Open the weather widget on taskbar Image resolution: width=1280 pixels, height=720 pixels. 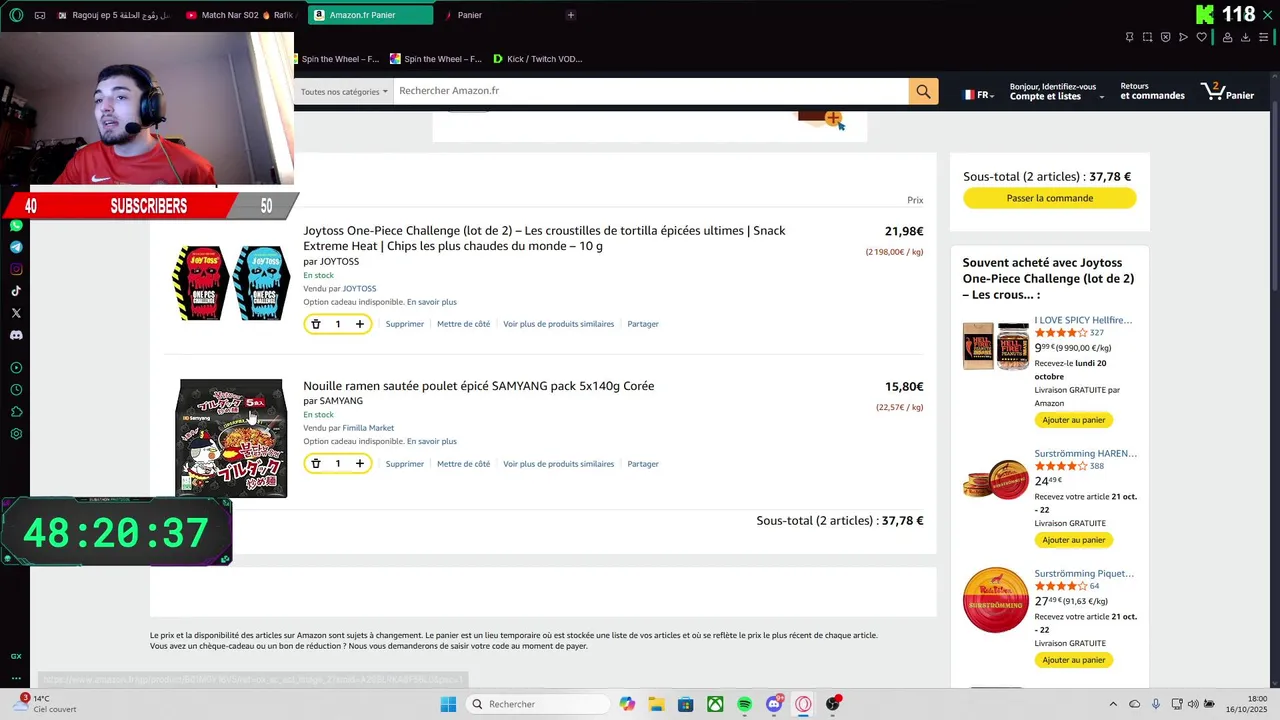tap(44, 704)
